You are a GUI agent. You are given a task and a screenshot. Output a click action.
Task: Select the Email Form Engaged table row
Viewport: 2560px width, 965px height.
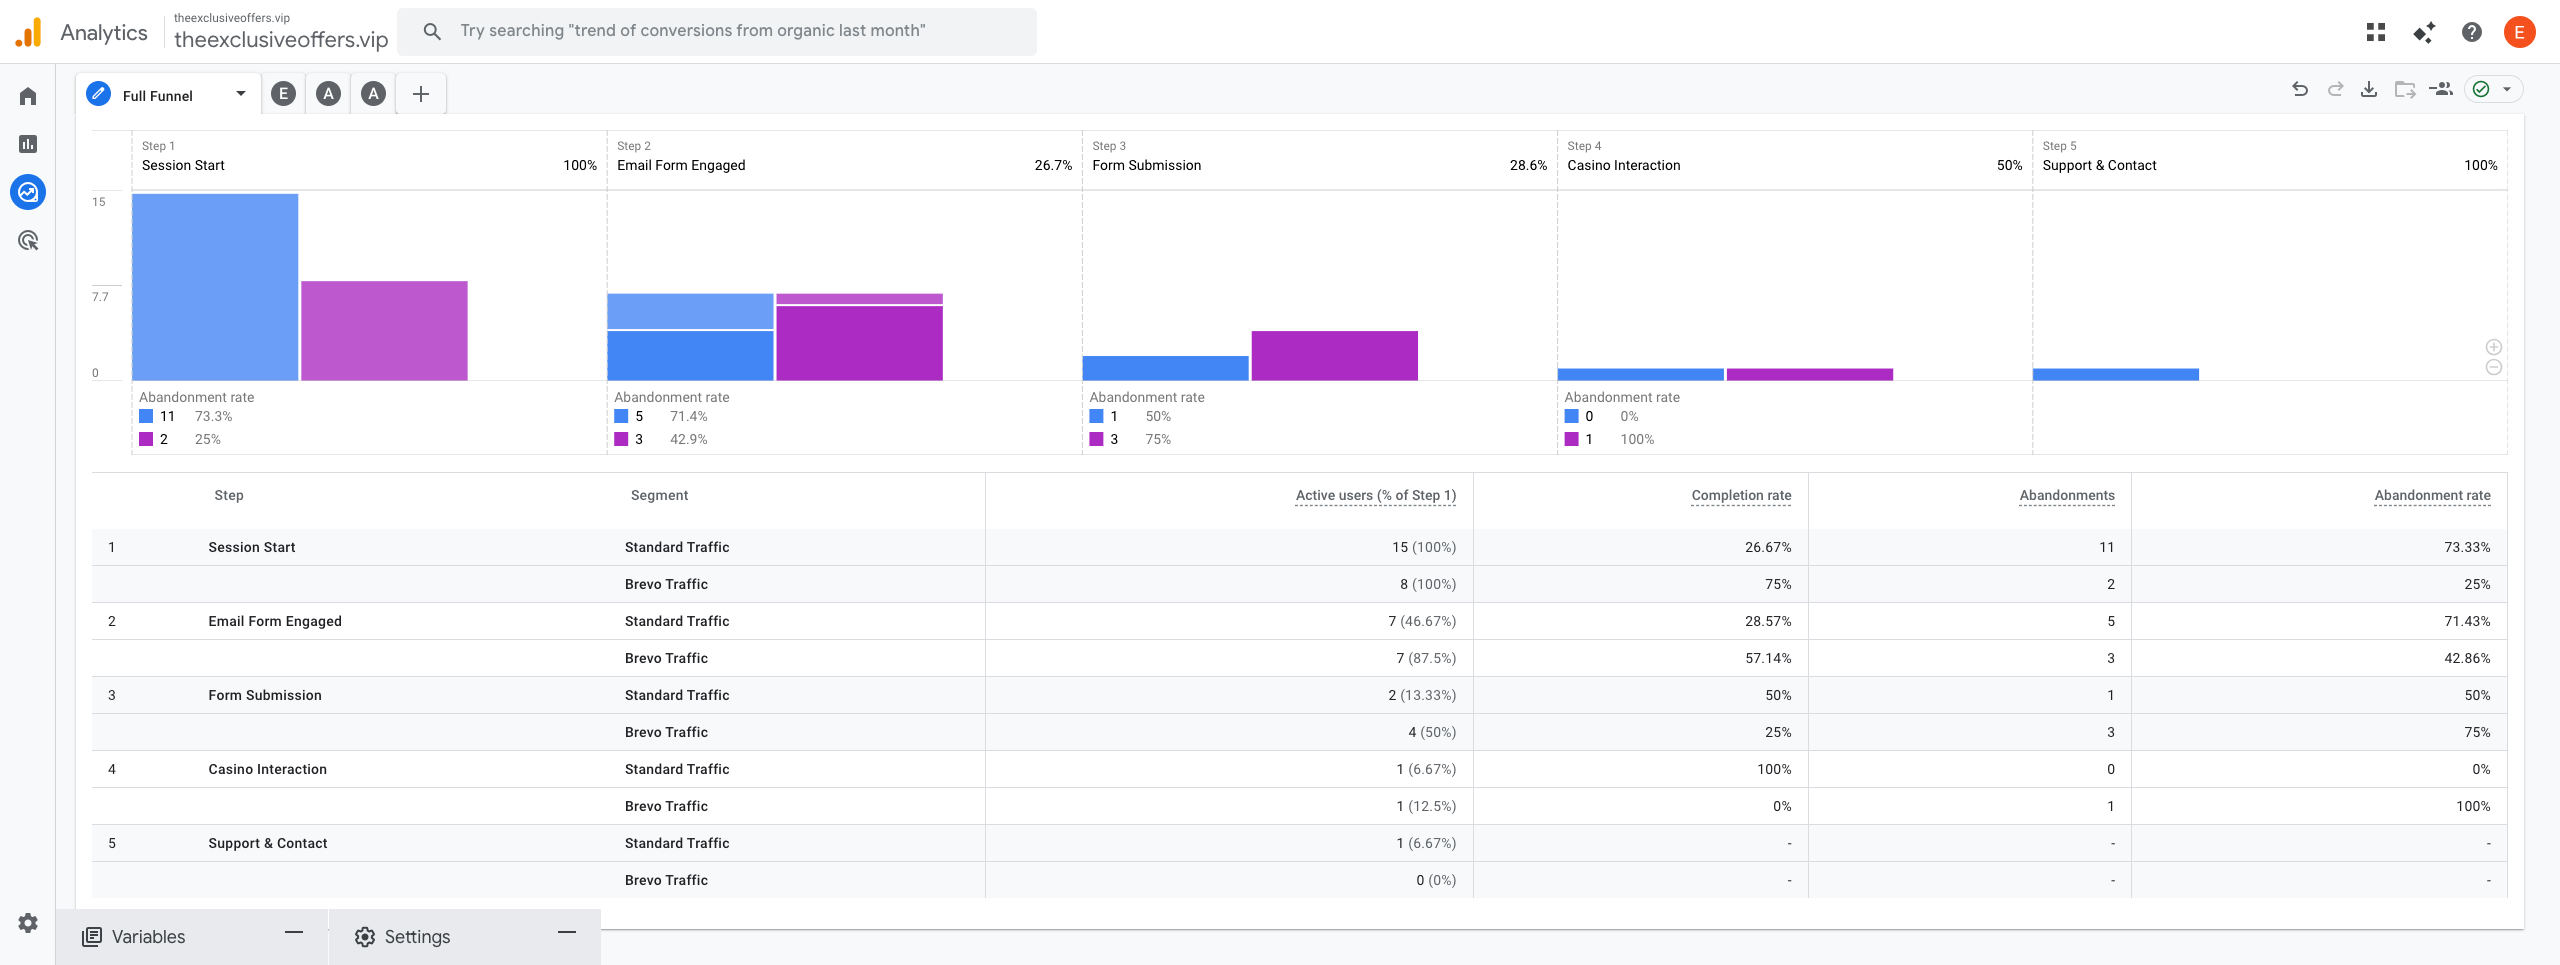(x=1299, y=621)
